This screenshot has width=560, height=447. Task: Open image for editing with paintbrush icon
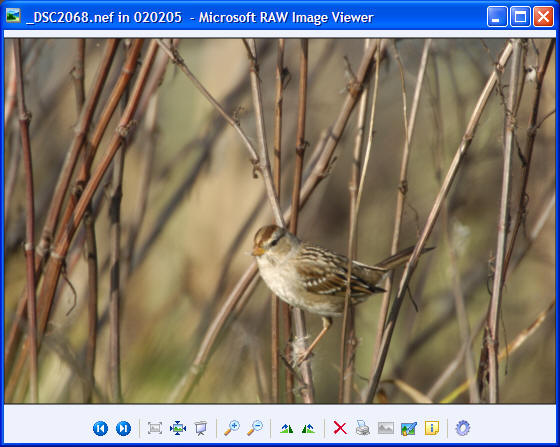coord(409,428)
